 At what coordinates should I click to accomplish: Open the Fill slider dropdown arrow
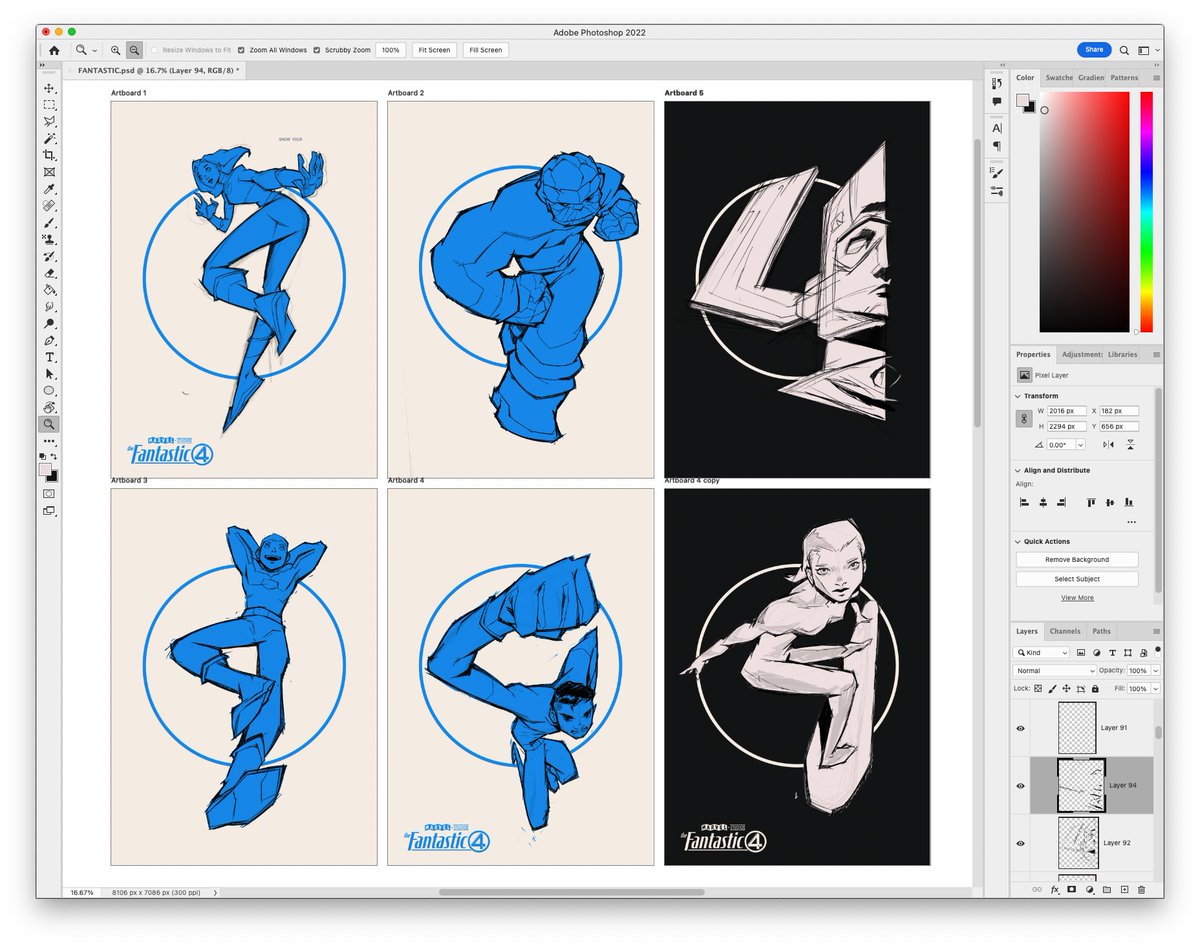point(1156,689)
